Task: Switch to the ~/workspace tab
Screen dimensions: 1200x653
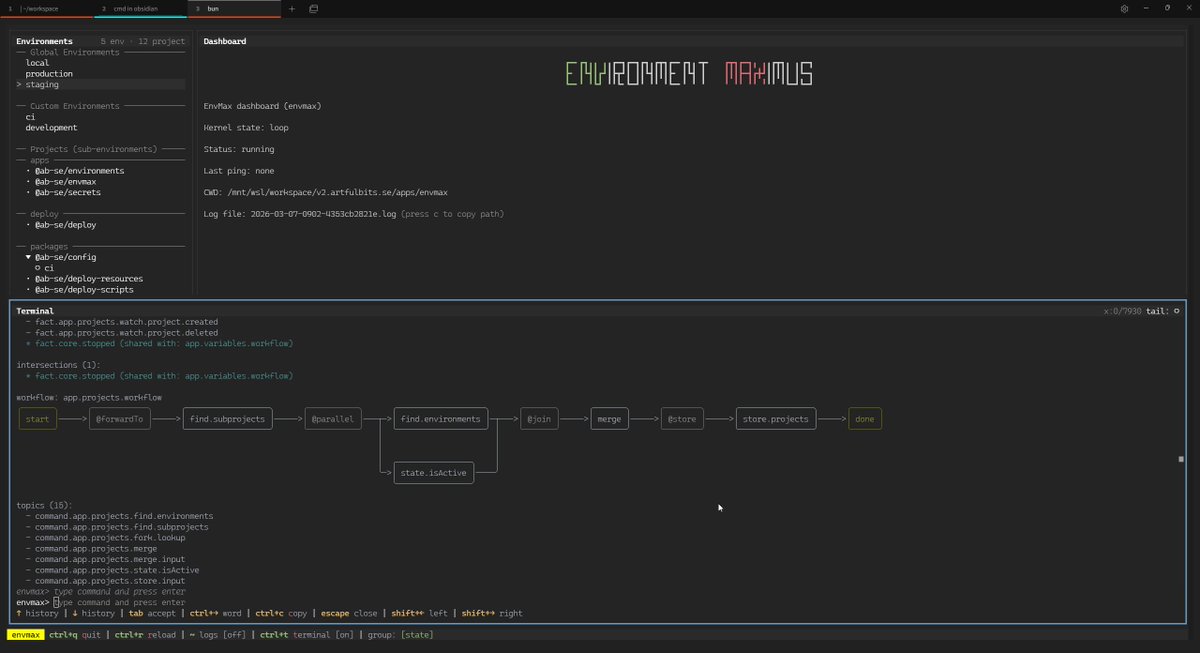Action: tap(47, 8)
